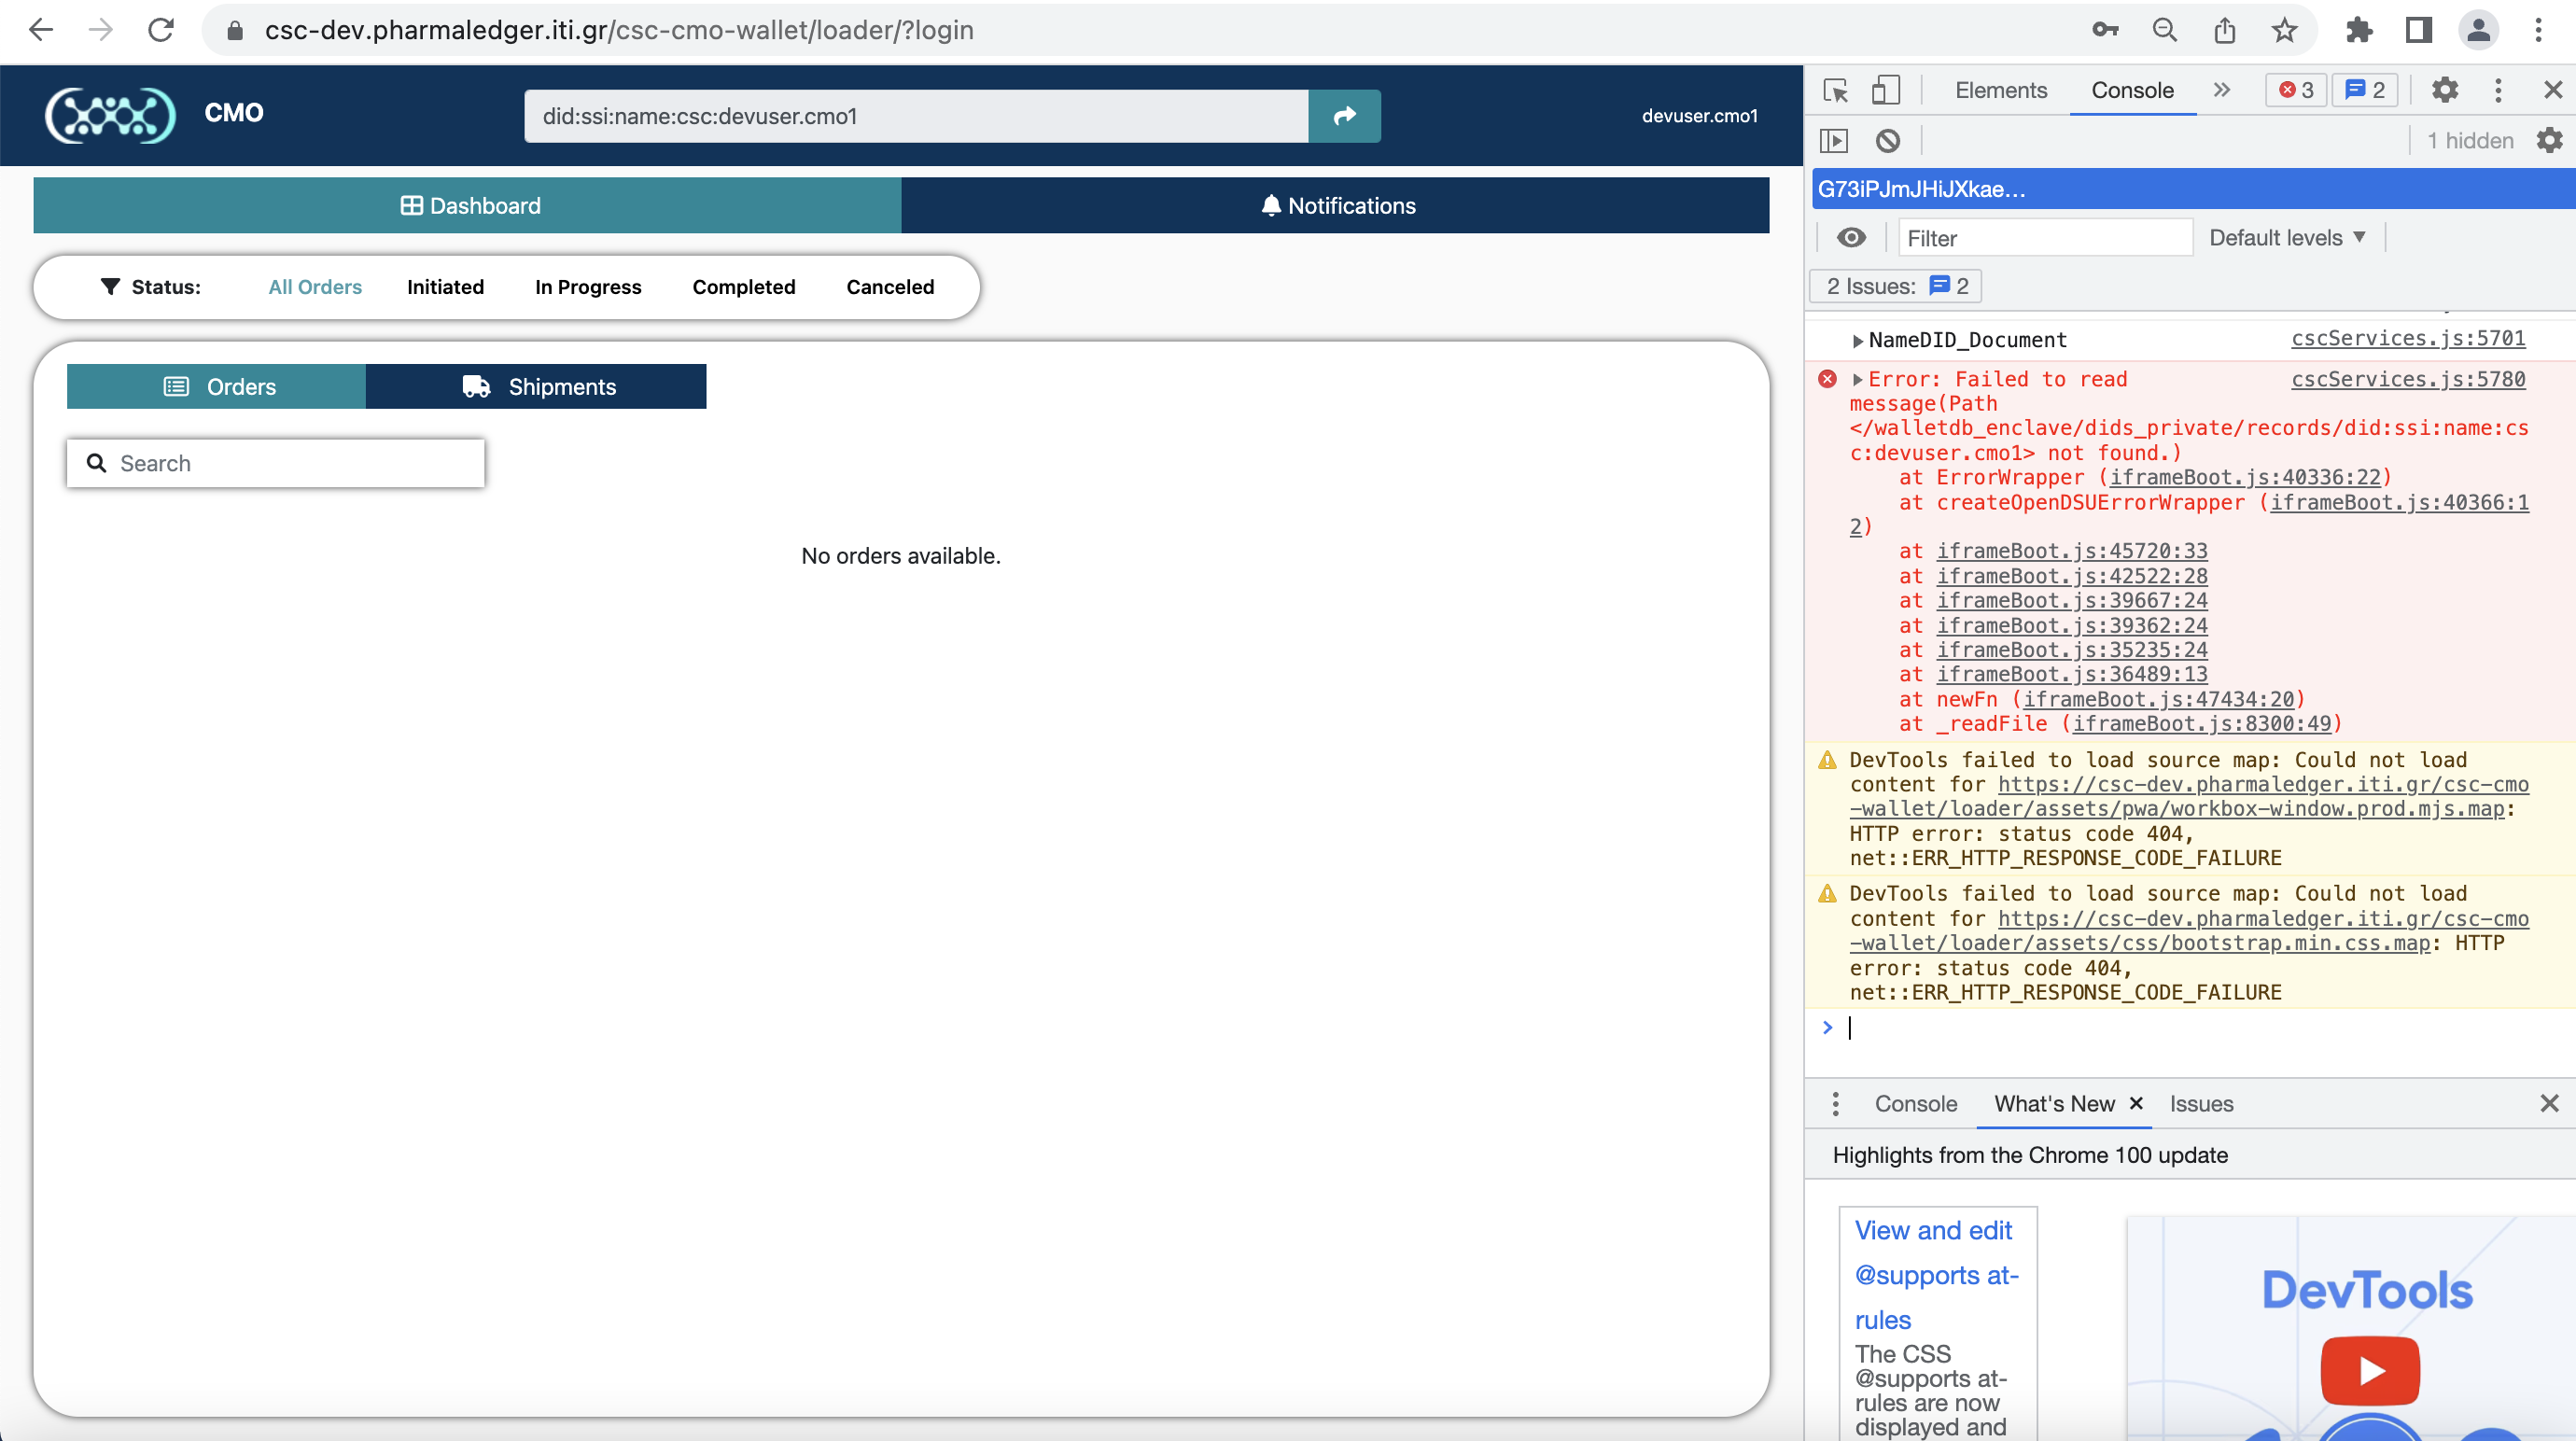2576x1441 pixels.
Task: Bookmark the page using the star icon
Action: pyautogui.click(x=2284, y=30)
